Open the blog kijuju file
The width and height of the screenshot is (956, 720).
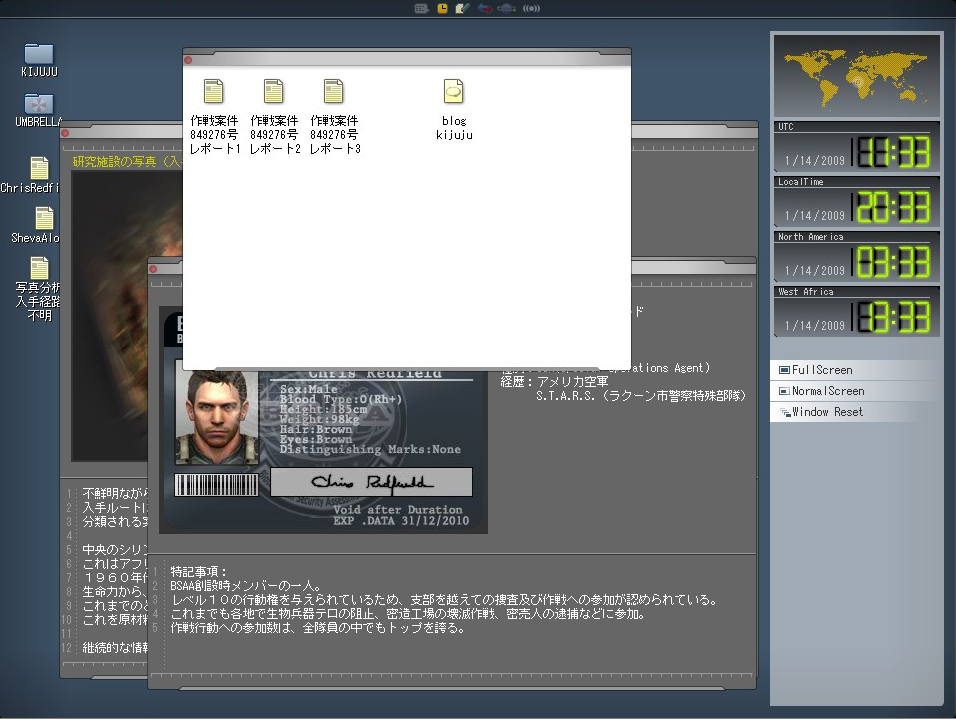[x=454, y=110]
